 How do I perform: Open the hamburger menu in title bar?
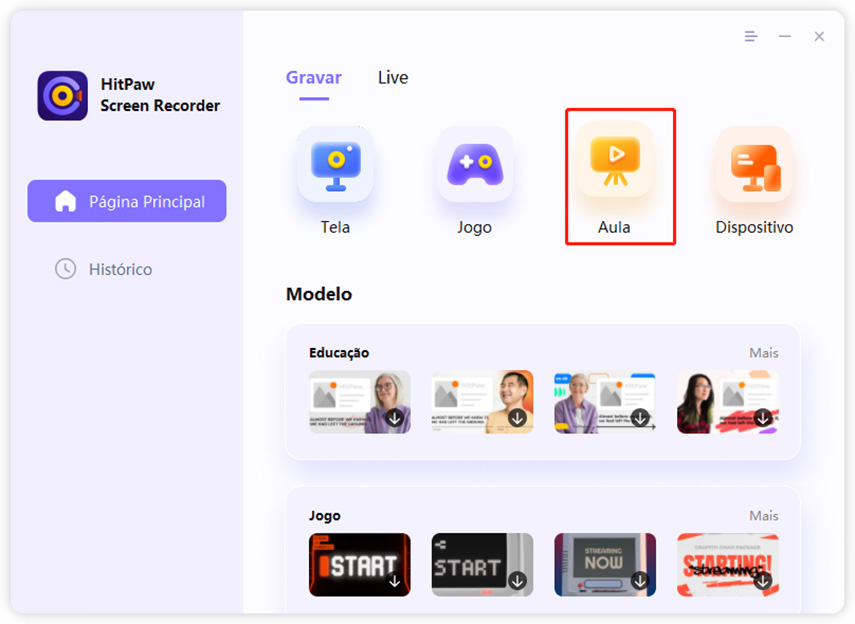pyautogui.click(x=751, y=37)
